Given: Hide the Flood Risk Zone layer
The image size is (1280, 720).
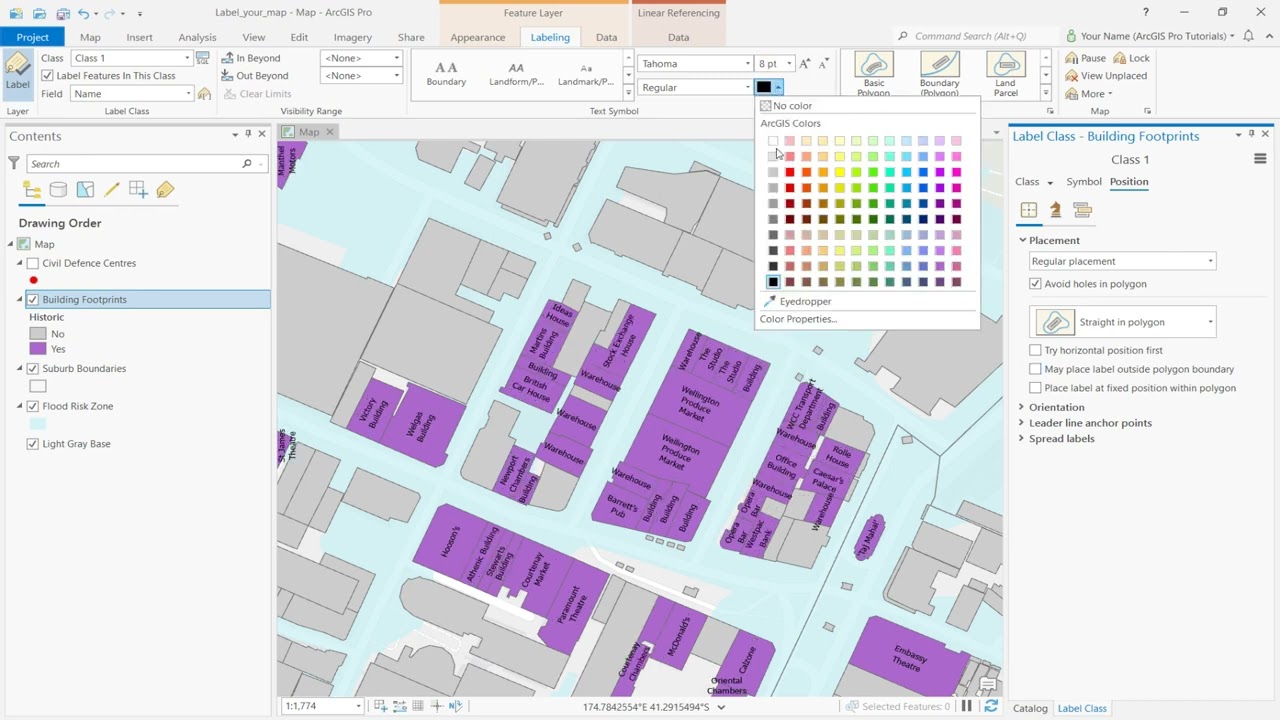Looking at the screenshot, I should [34, 406].
